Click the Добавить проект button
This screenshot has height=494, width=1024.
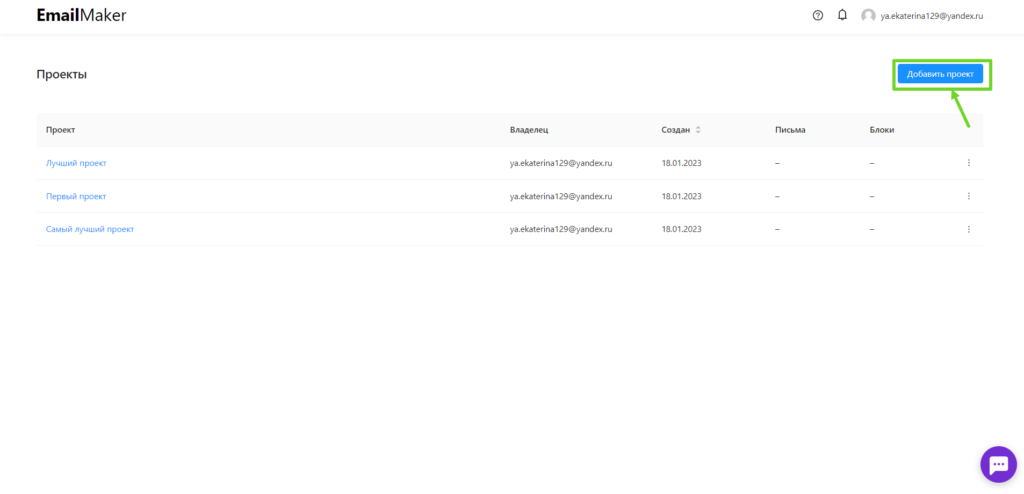pos(940,74)
